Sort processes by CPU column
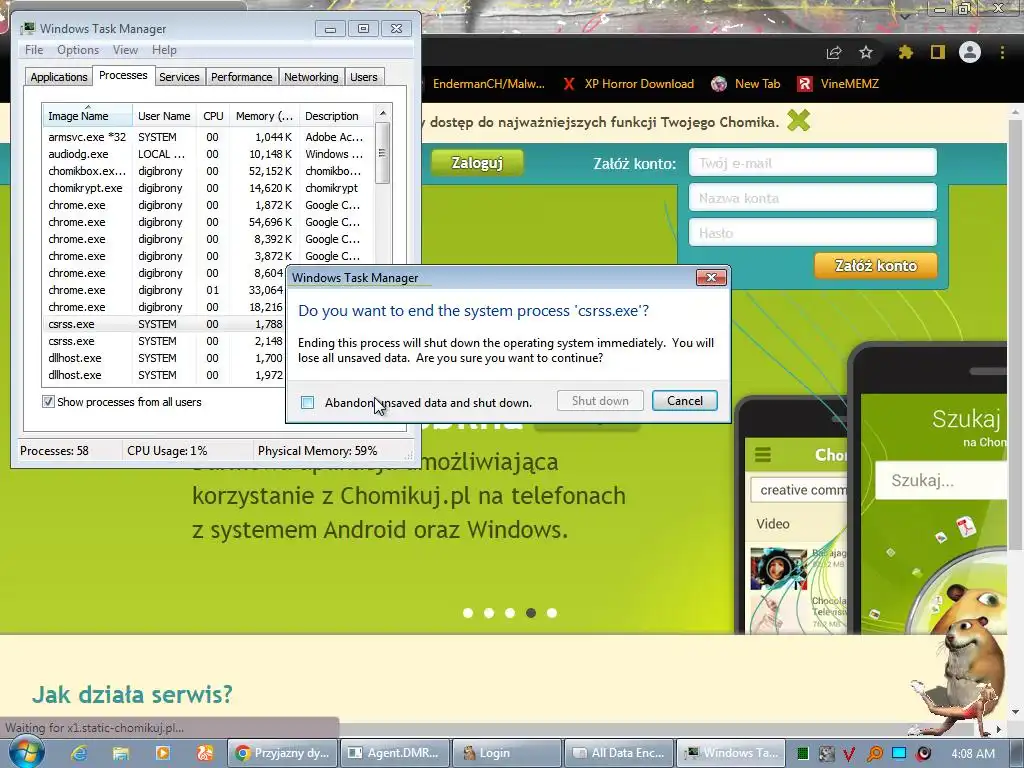This screenshot has width=1024, height=768. [213, 116]
